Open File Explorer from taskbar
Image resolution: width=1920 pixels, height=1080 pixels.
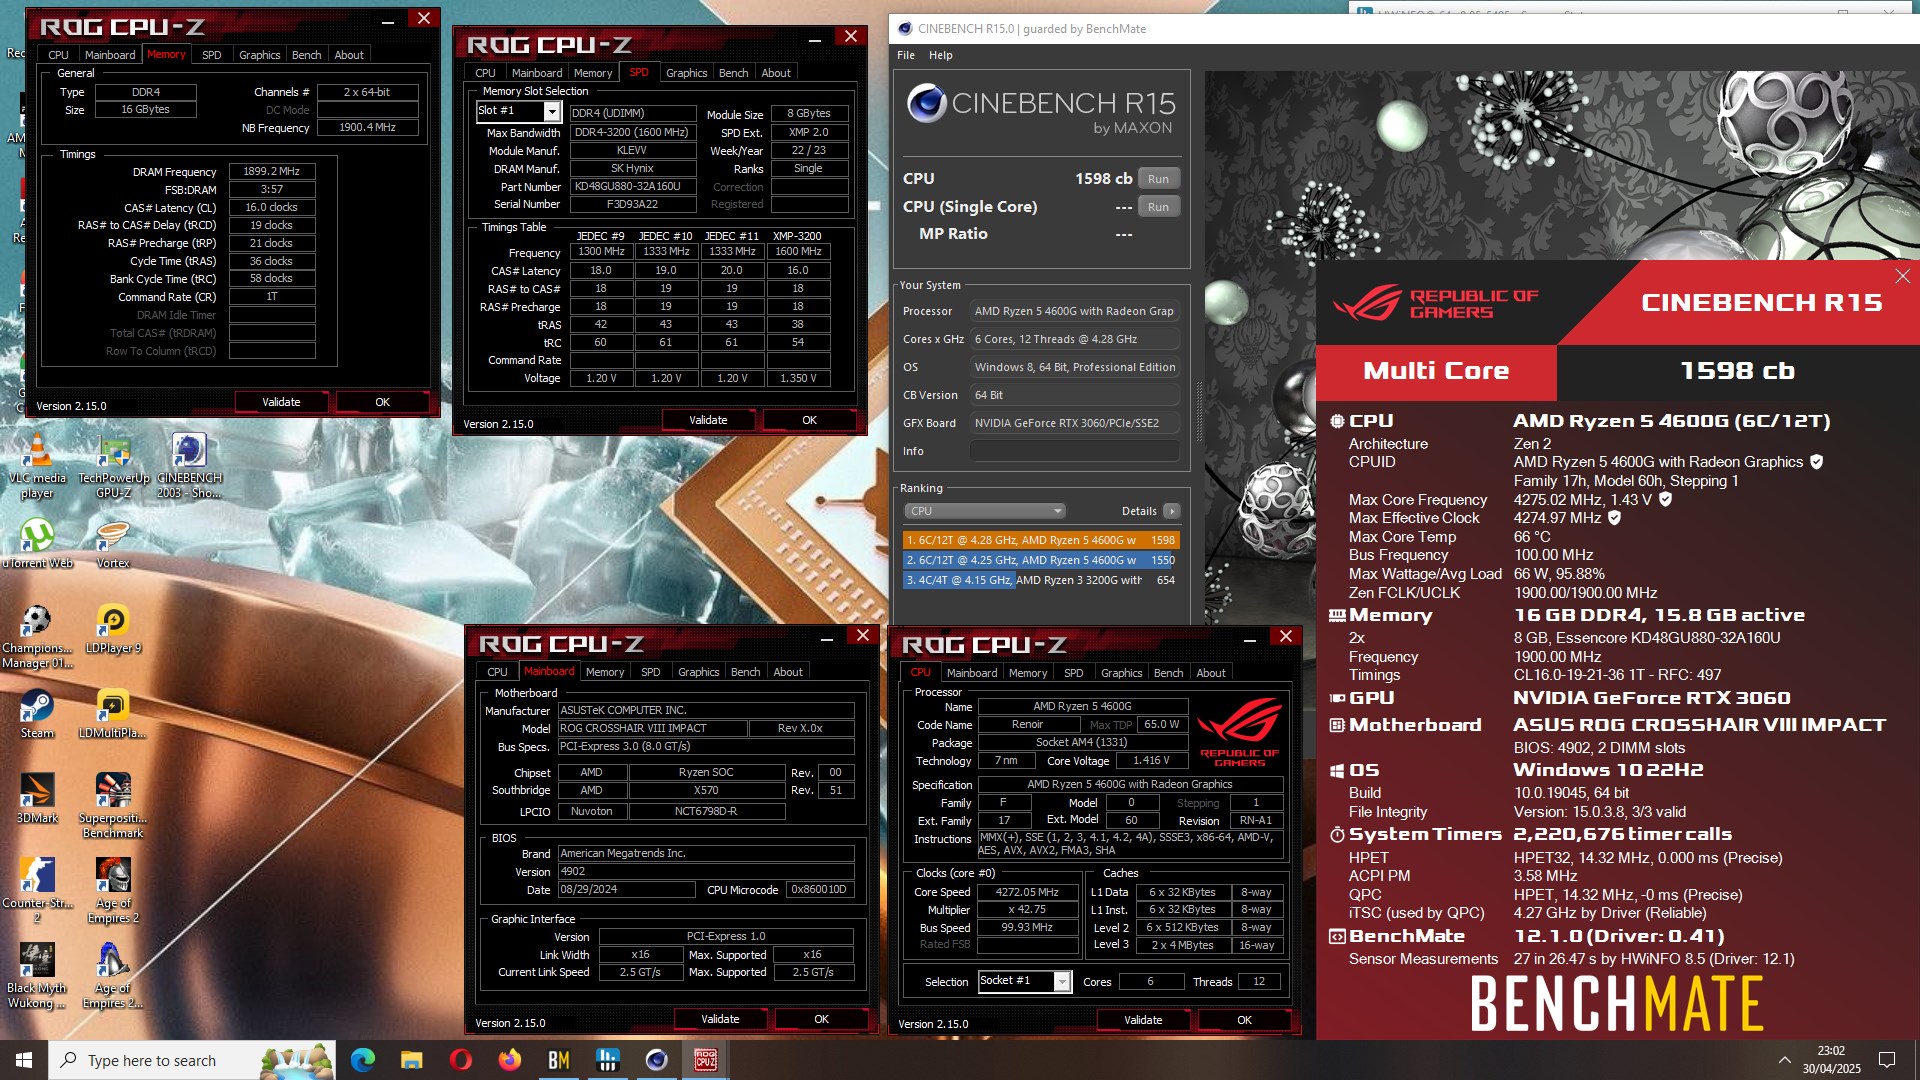(411, 1060)
